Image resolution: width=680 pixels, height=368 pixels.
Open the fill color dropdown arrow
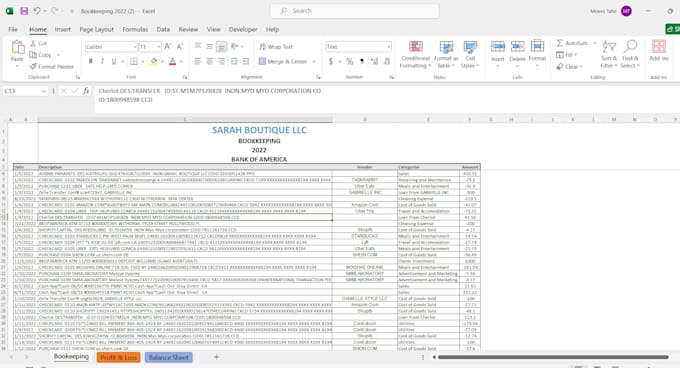[x=162, y=62]
